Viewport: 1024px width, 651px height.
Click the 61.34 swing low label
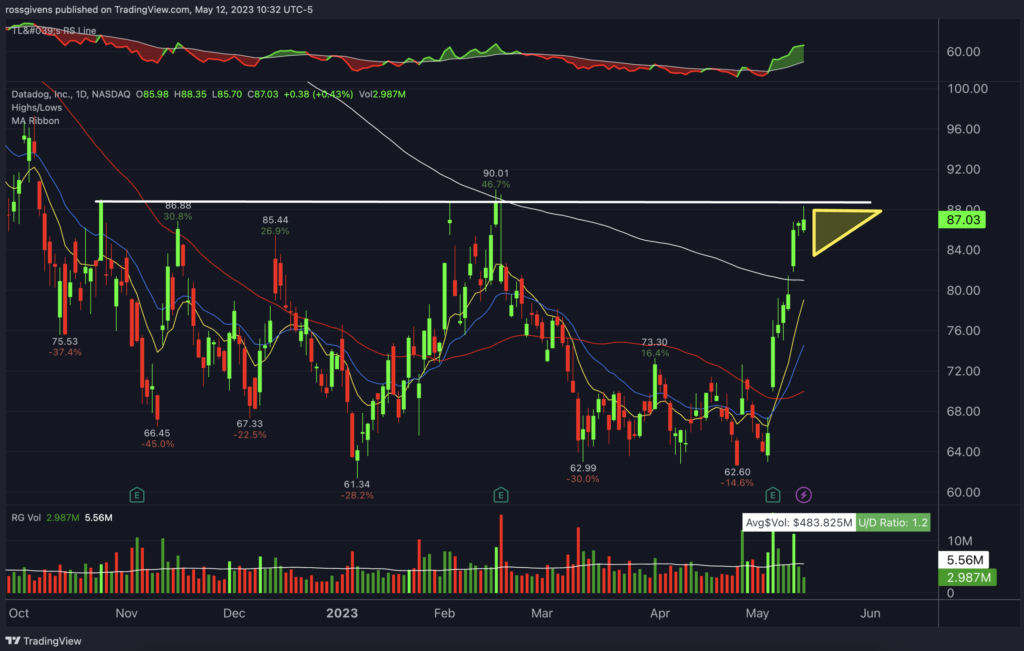[357, 484]
